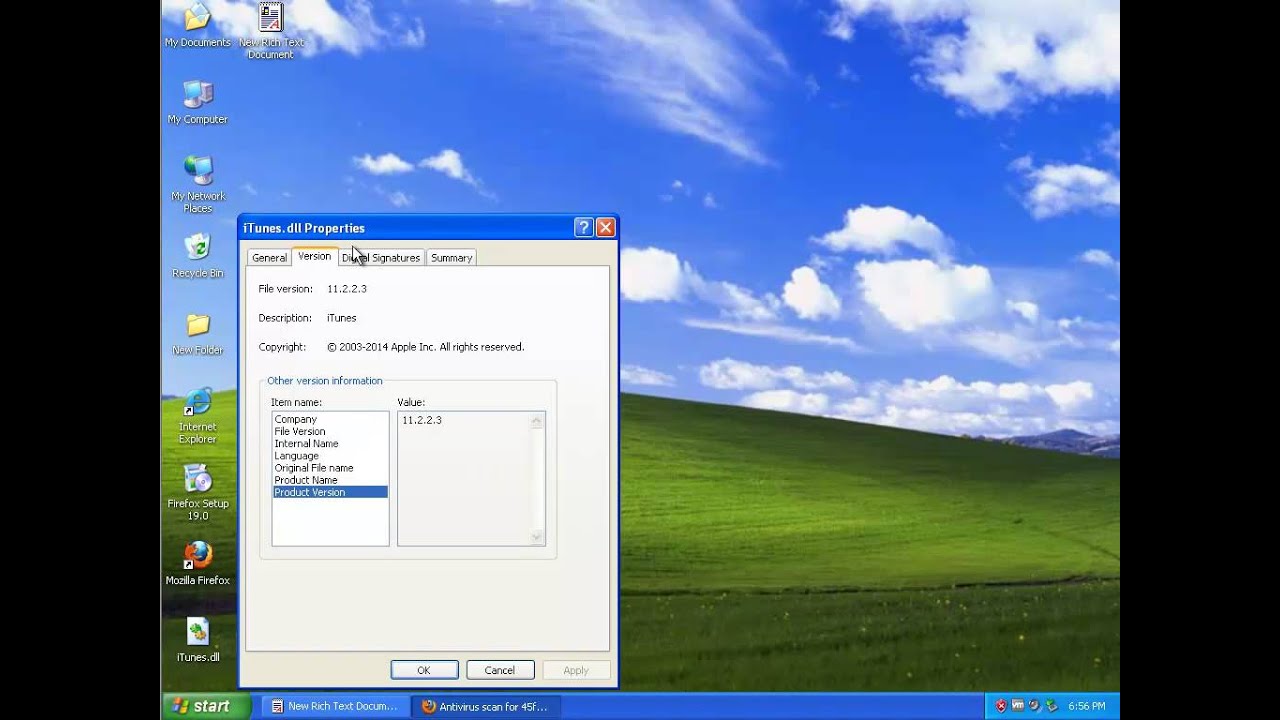The height and width of the screenshot is (720, 1280).
Task: Click the red security shield tray icon
Action: pyautogui.click(x=1000, y=706)
